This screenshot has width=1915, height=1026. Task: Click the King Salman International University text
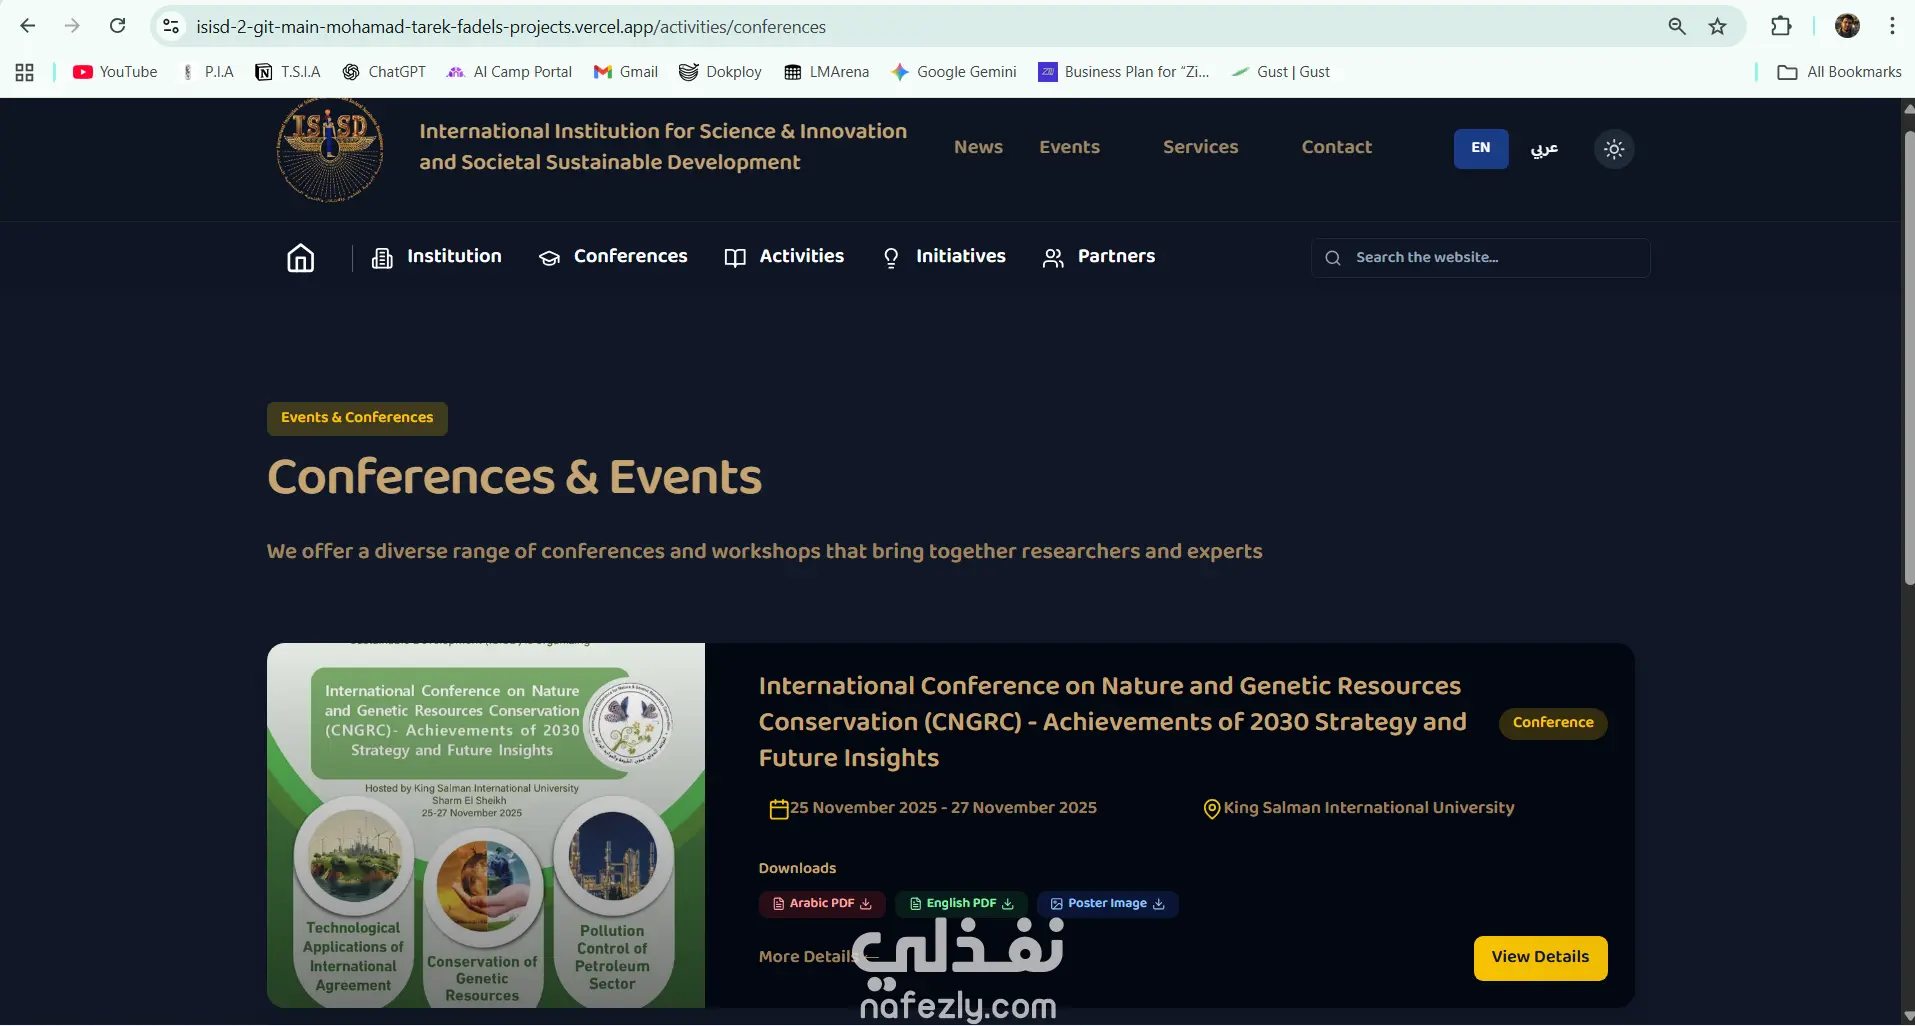pos(1369,808)
